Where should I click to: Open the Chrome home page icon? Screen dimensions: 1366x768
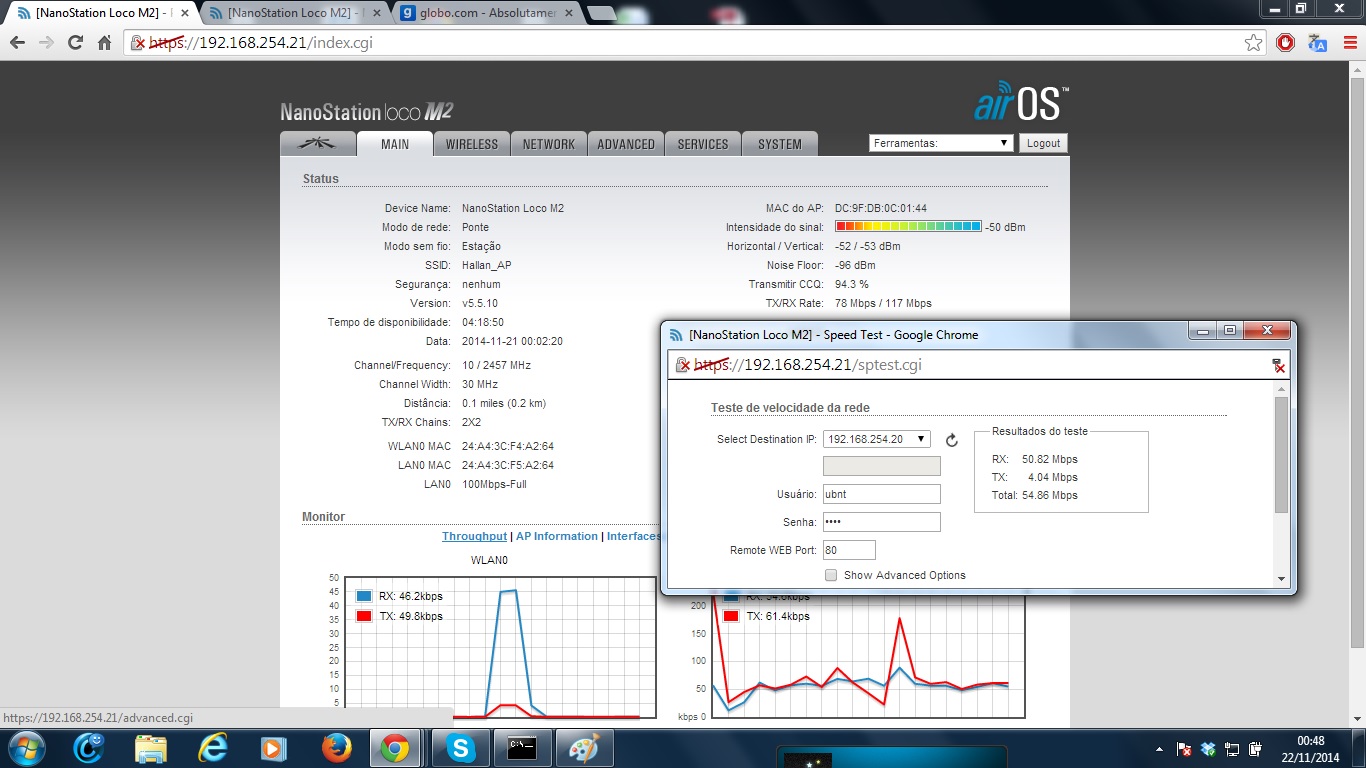pos(104,43)
